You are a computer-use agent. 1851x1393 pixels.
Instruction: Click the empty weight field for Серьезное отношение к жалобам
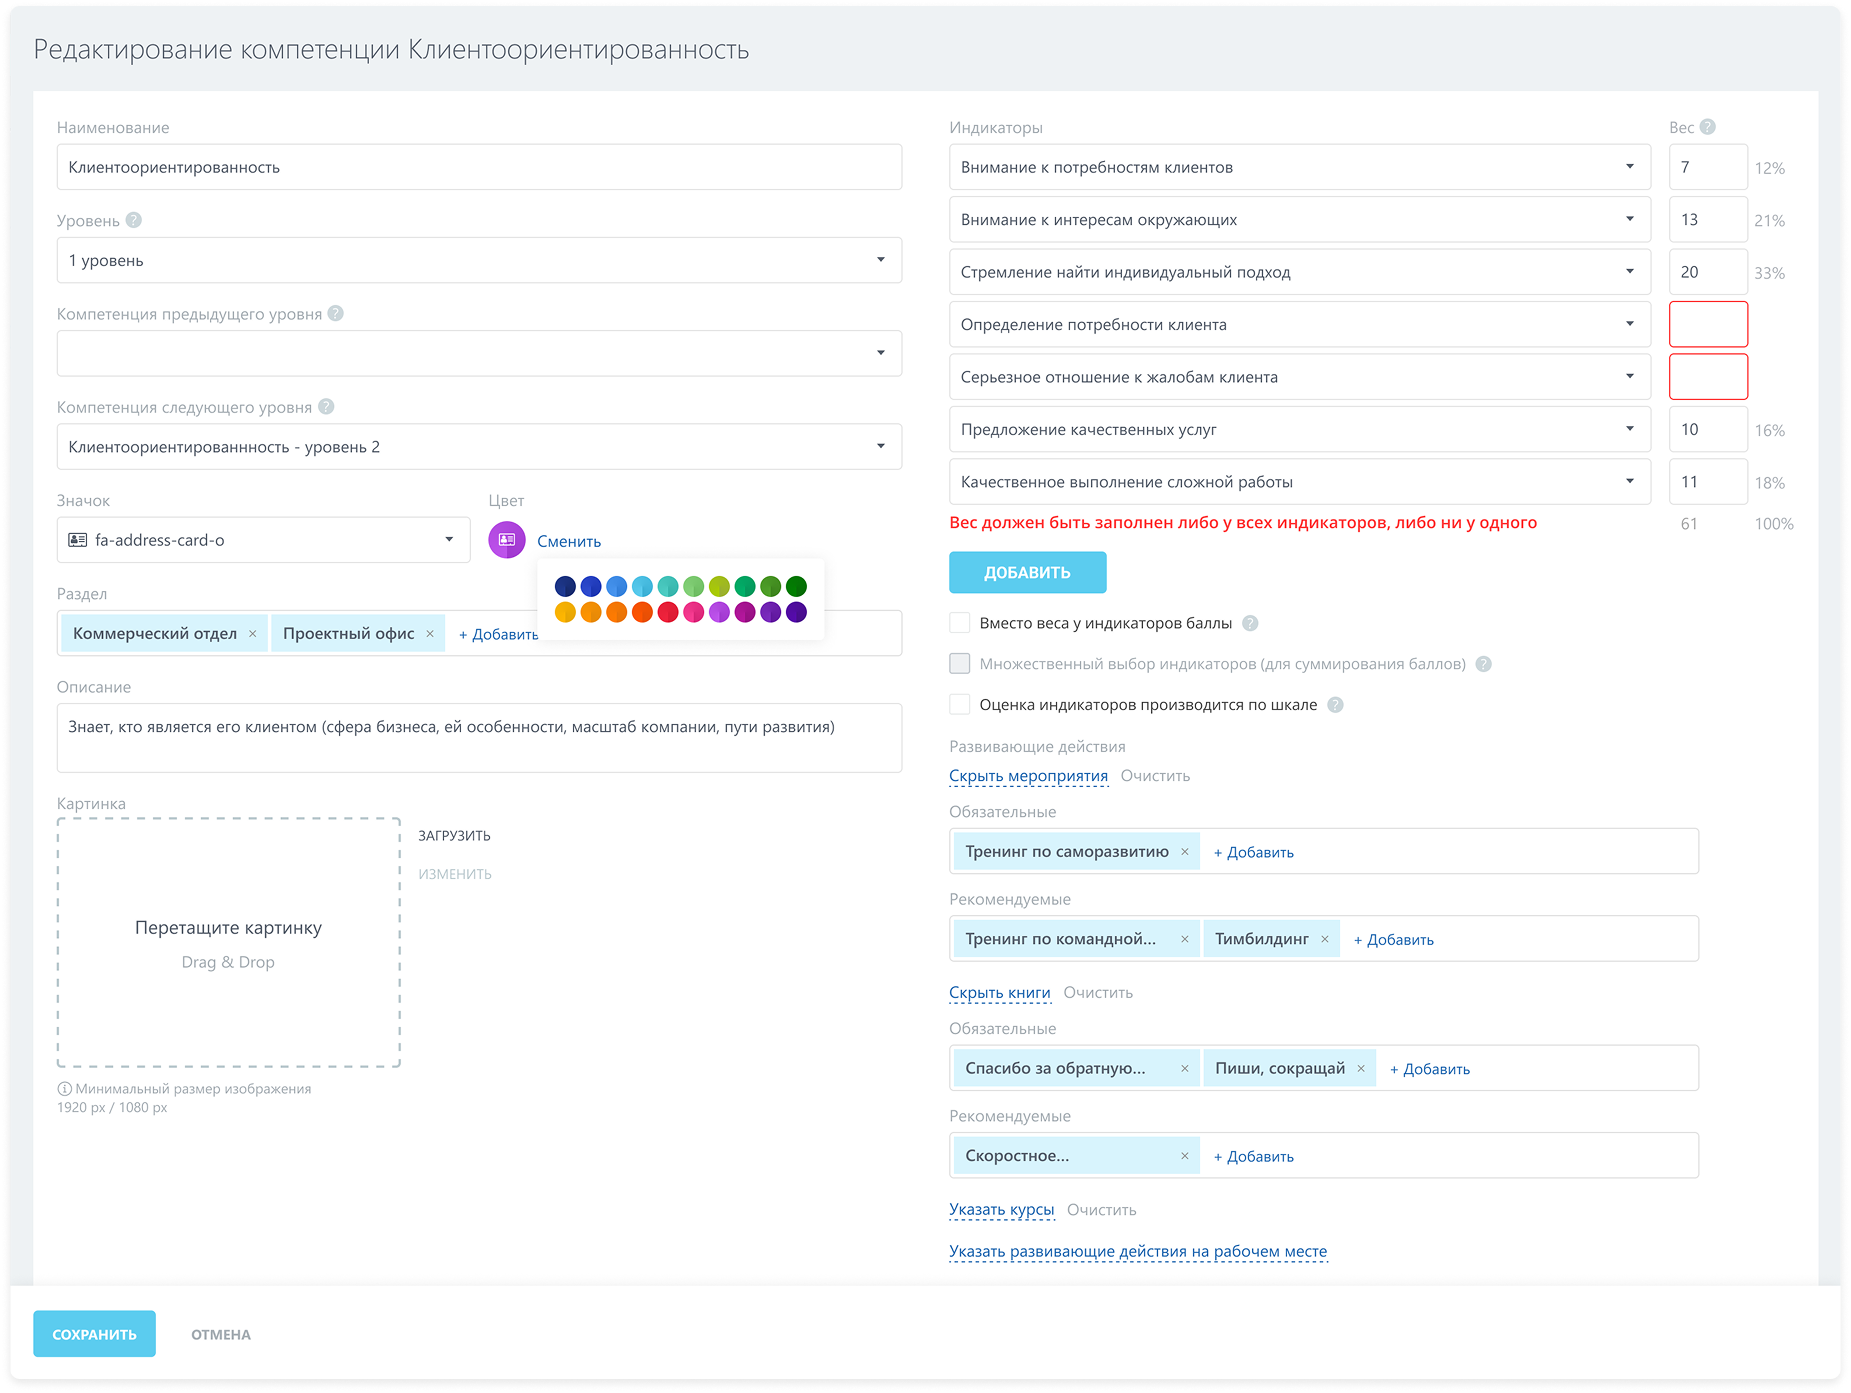1708,377
